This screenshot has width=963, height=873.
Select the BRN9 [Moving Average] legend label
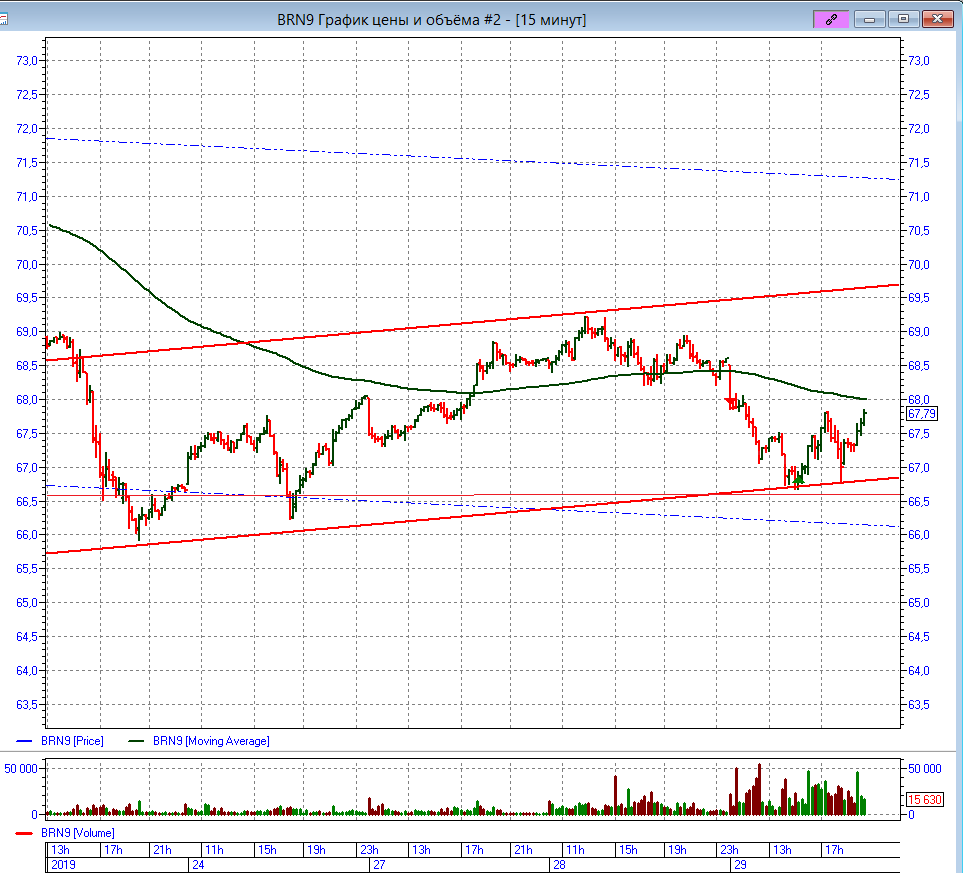[x=210, y=741]
